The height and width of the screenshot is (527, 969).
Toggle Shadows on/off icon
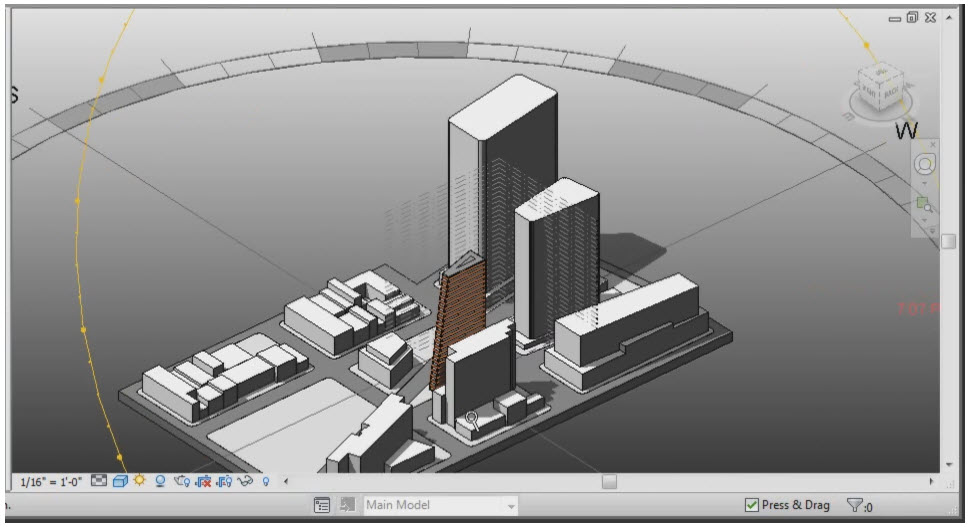[x=160, y=481]
